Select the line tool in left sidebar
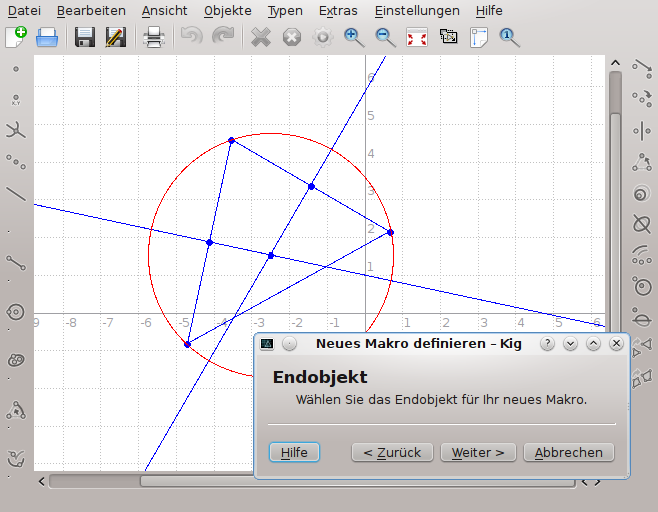The width and height of the screenshot is (658, 512). (x=16, y=194)
